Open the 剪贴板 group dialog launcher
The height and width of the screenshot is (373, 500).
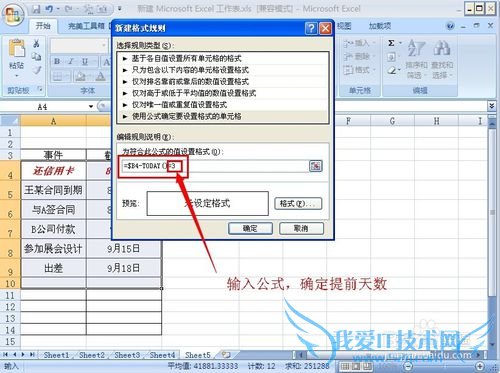(x=40, y=89)
